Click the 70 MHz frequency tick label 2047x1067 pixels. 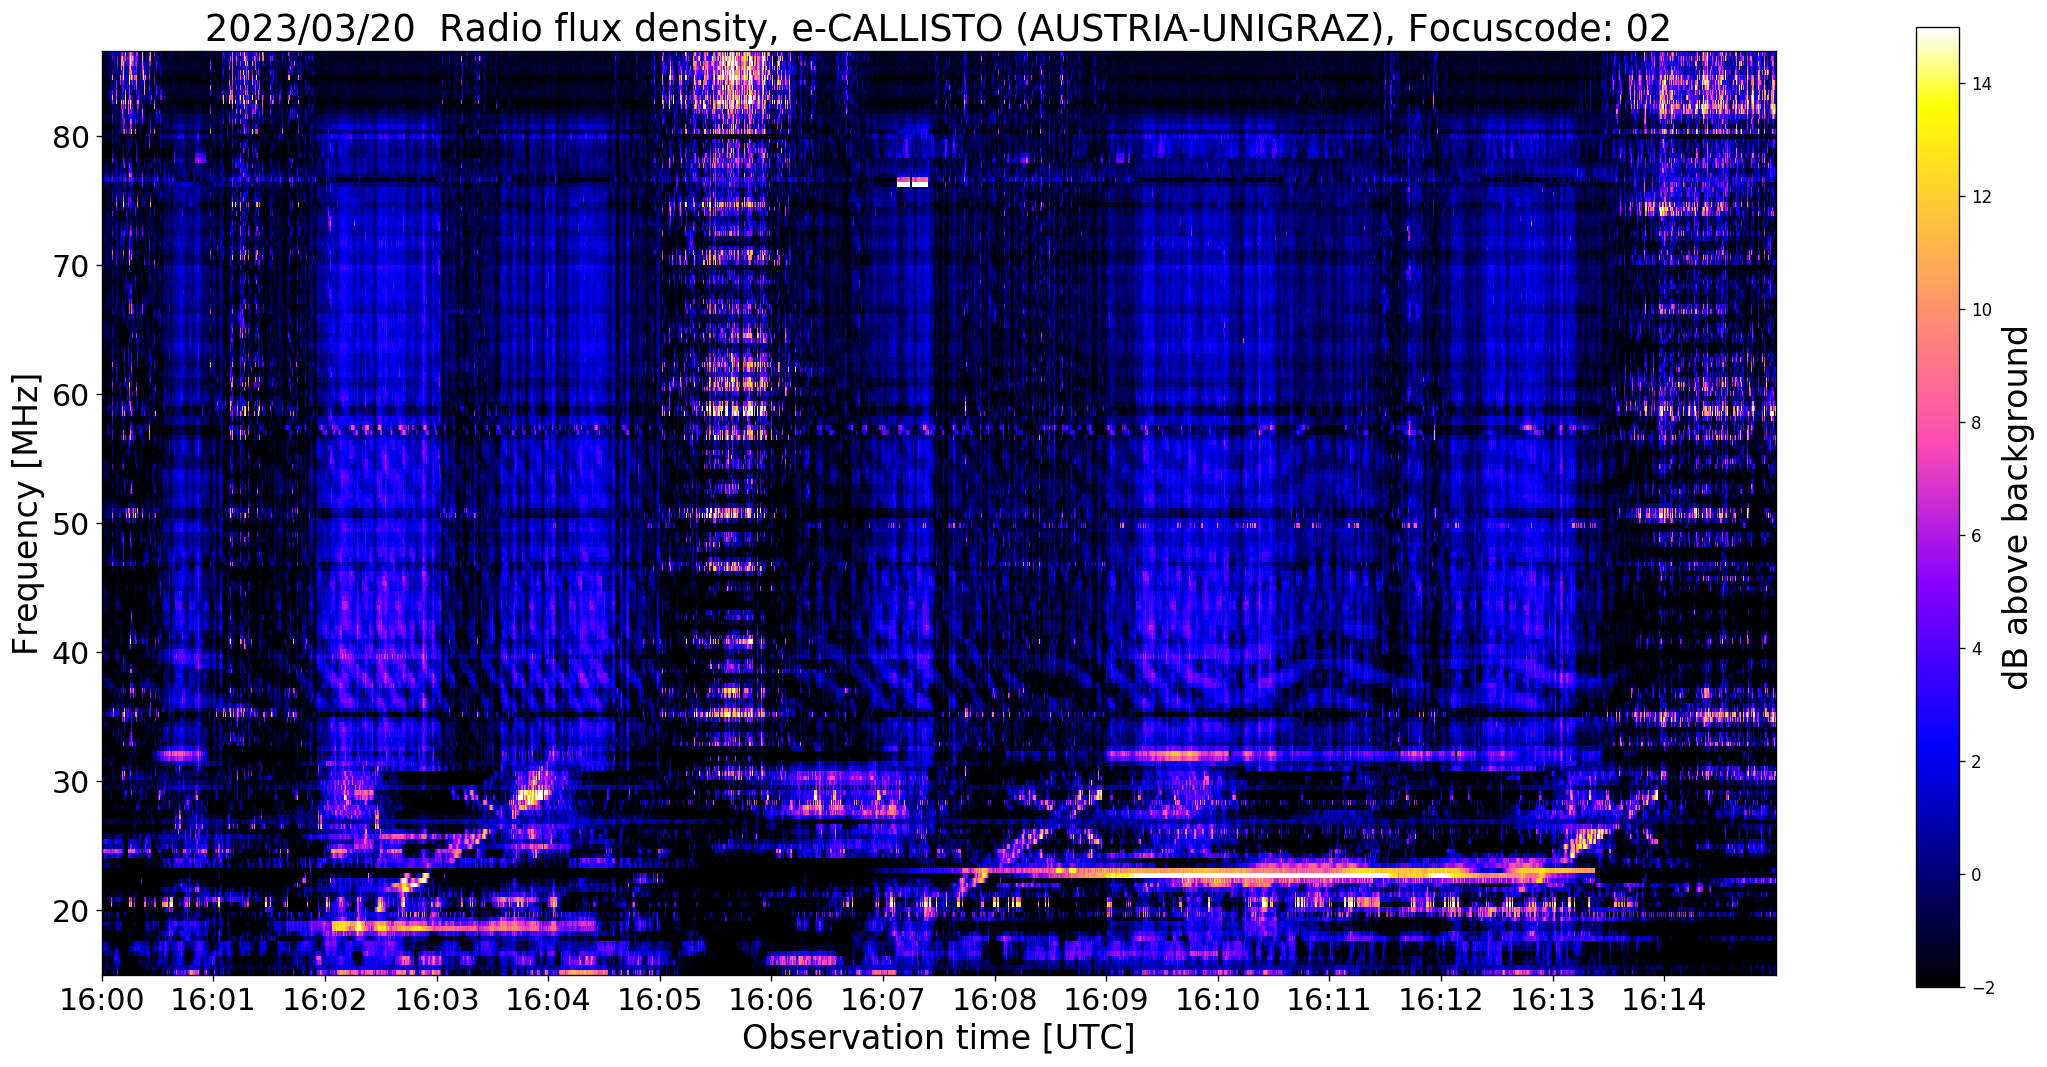[71, 266]
